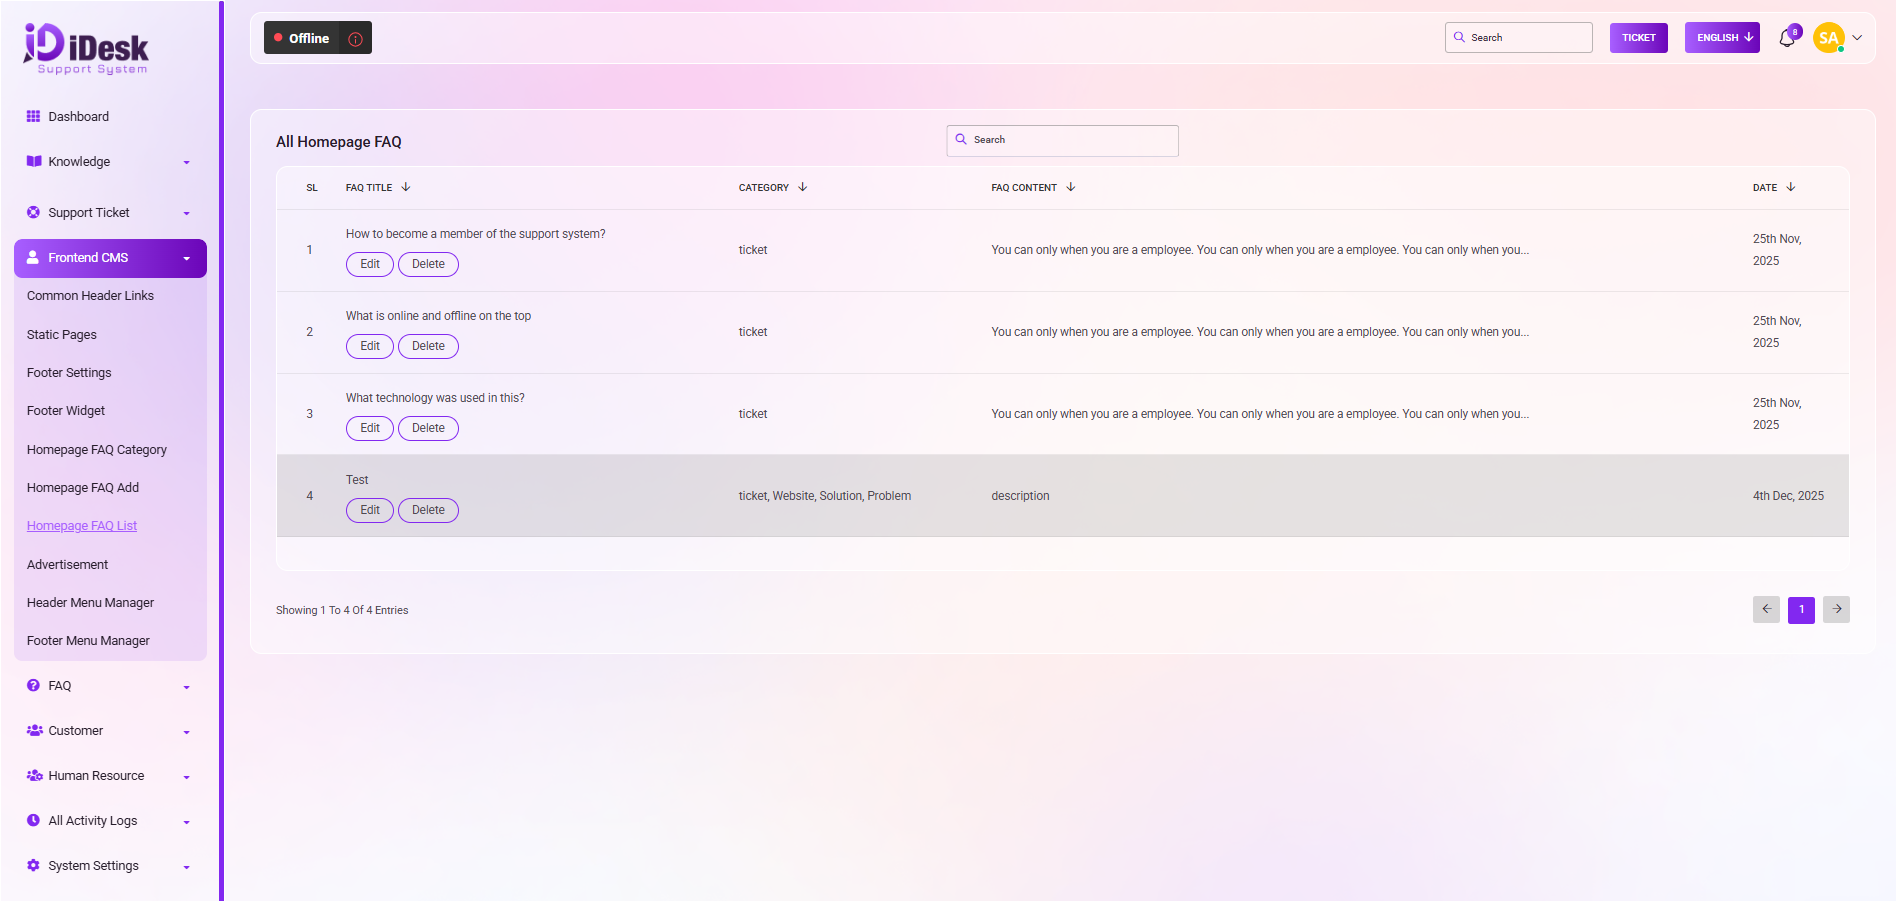Sort by FAQ Title arrow icon
Screen dimensions: 1896x901
[406, 187]
